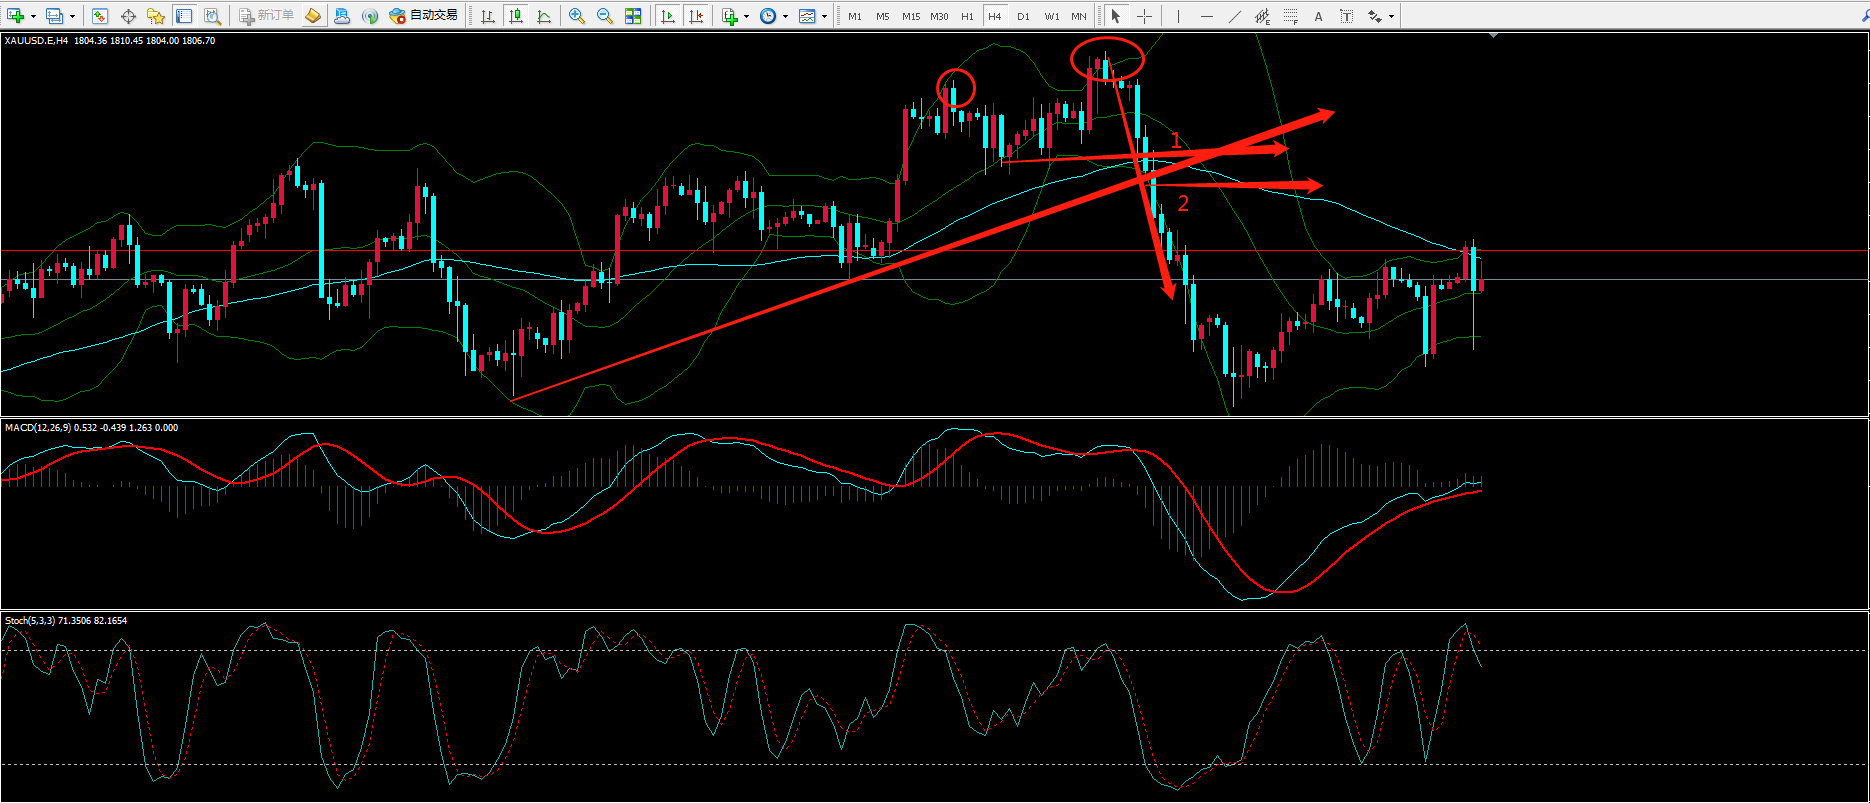This screenshot has height=803, width=1870.
Task: Switch to the H1 timeframe
Action: 967,16
